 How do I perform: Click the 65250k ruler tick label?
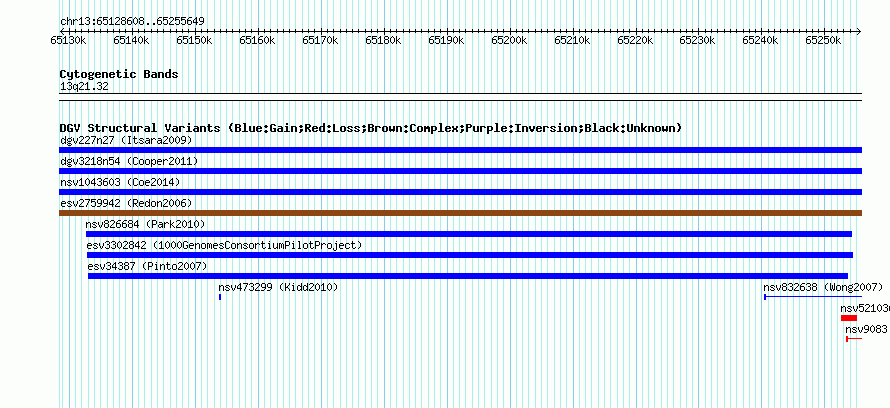point(824,40)
